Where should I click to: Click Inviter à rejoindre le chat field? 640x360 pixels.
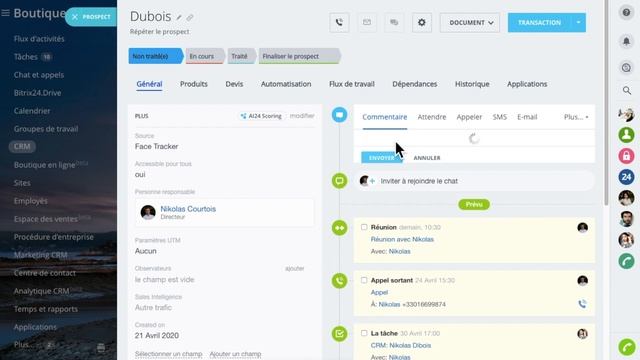[474, 181]
